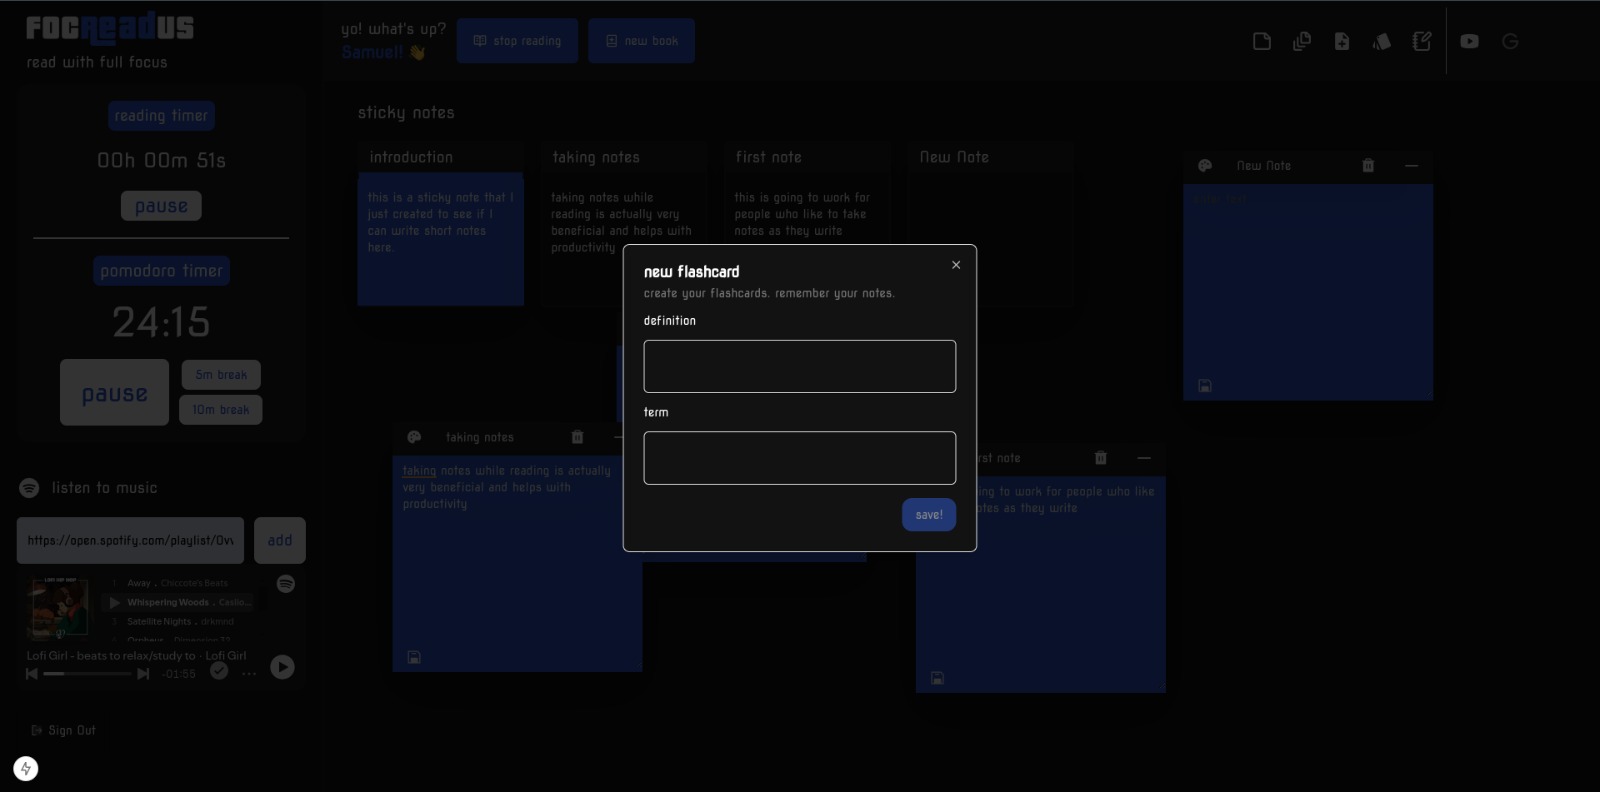1600x792 pixels.
Task: Delete the floating first note
Action: coord(1101,458)
